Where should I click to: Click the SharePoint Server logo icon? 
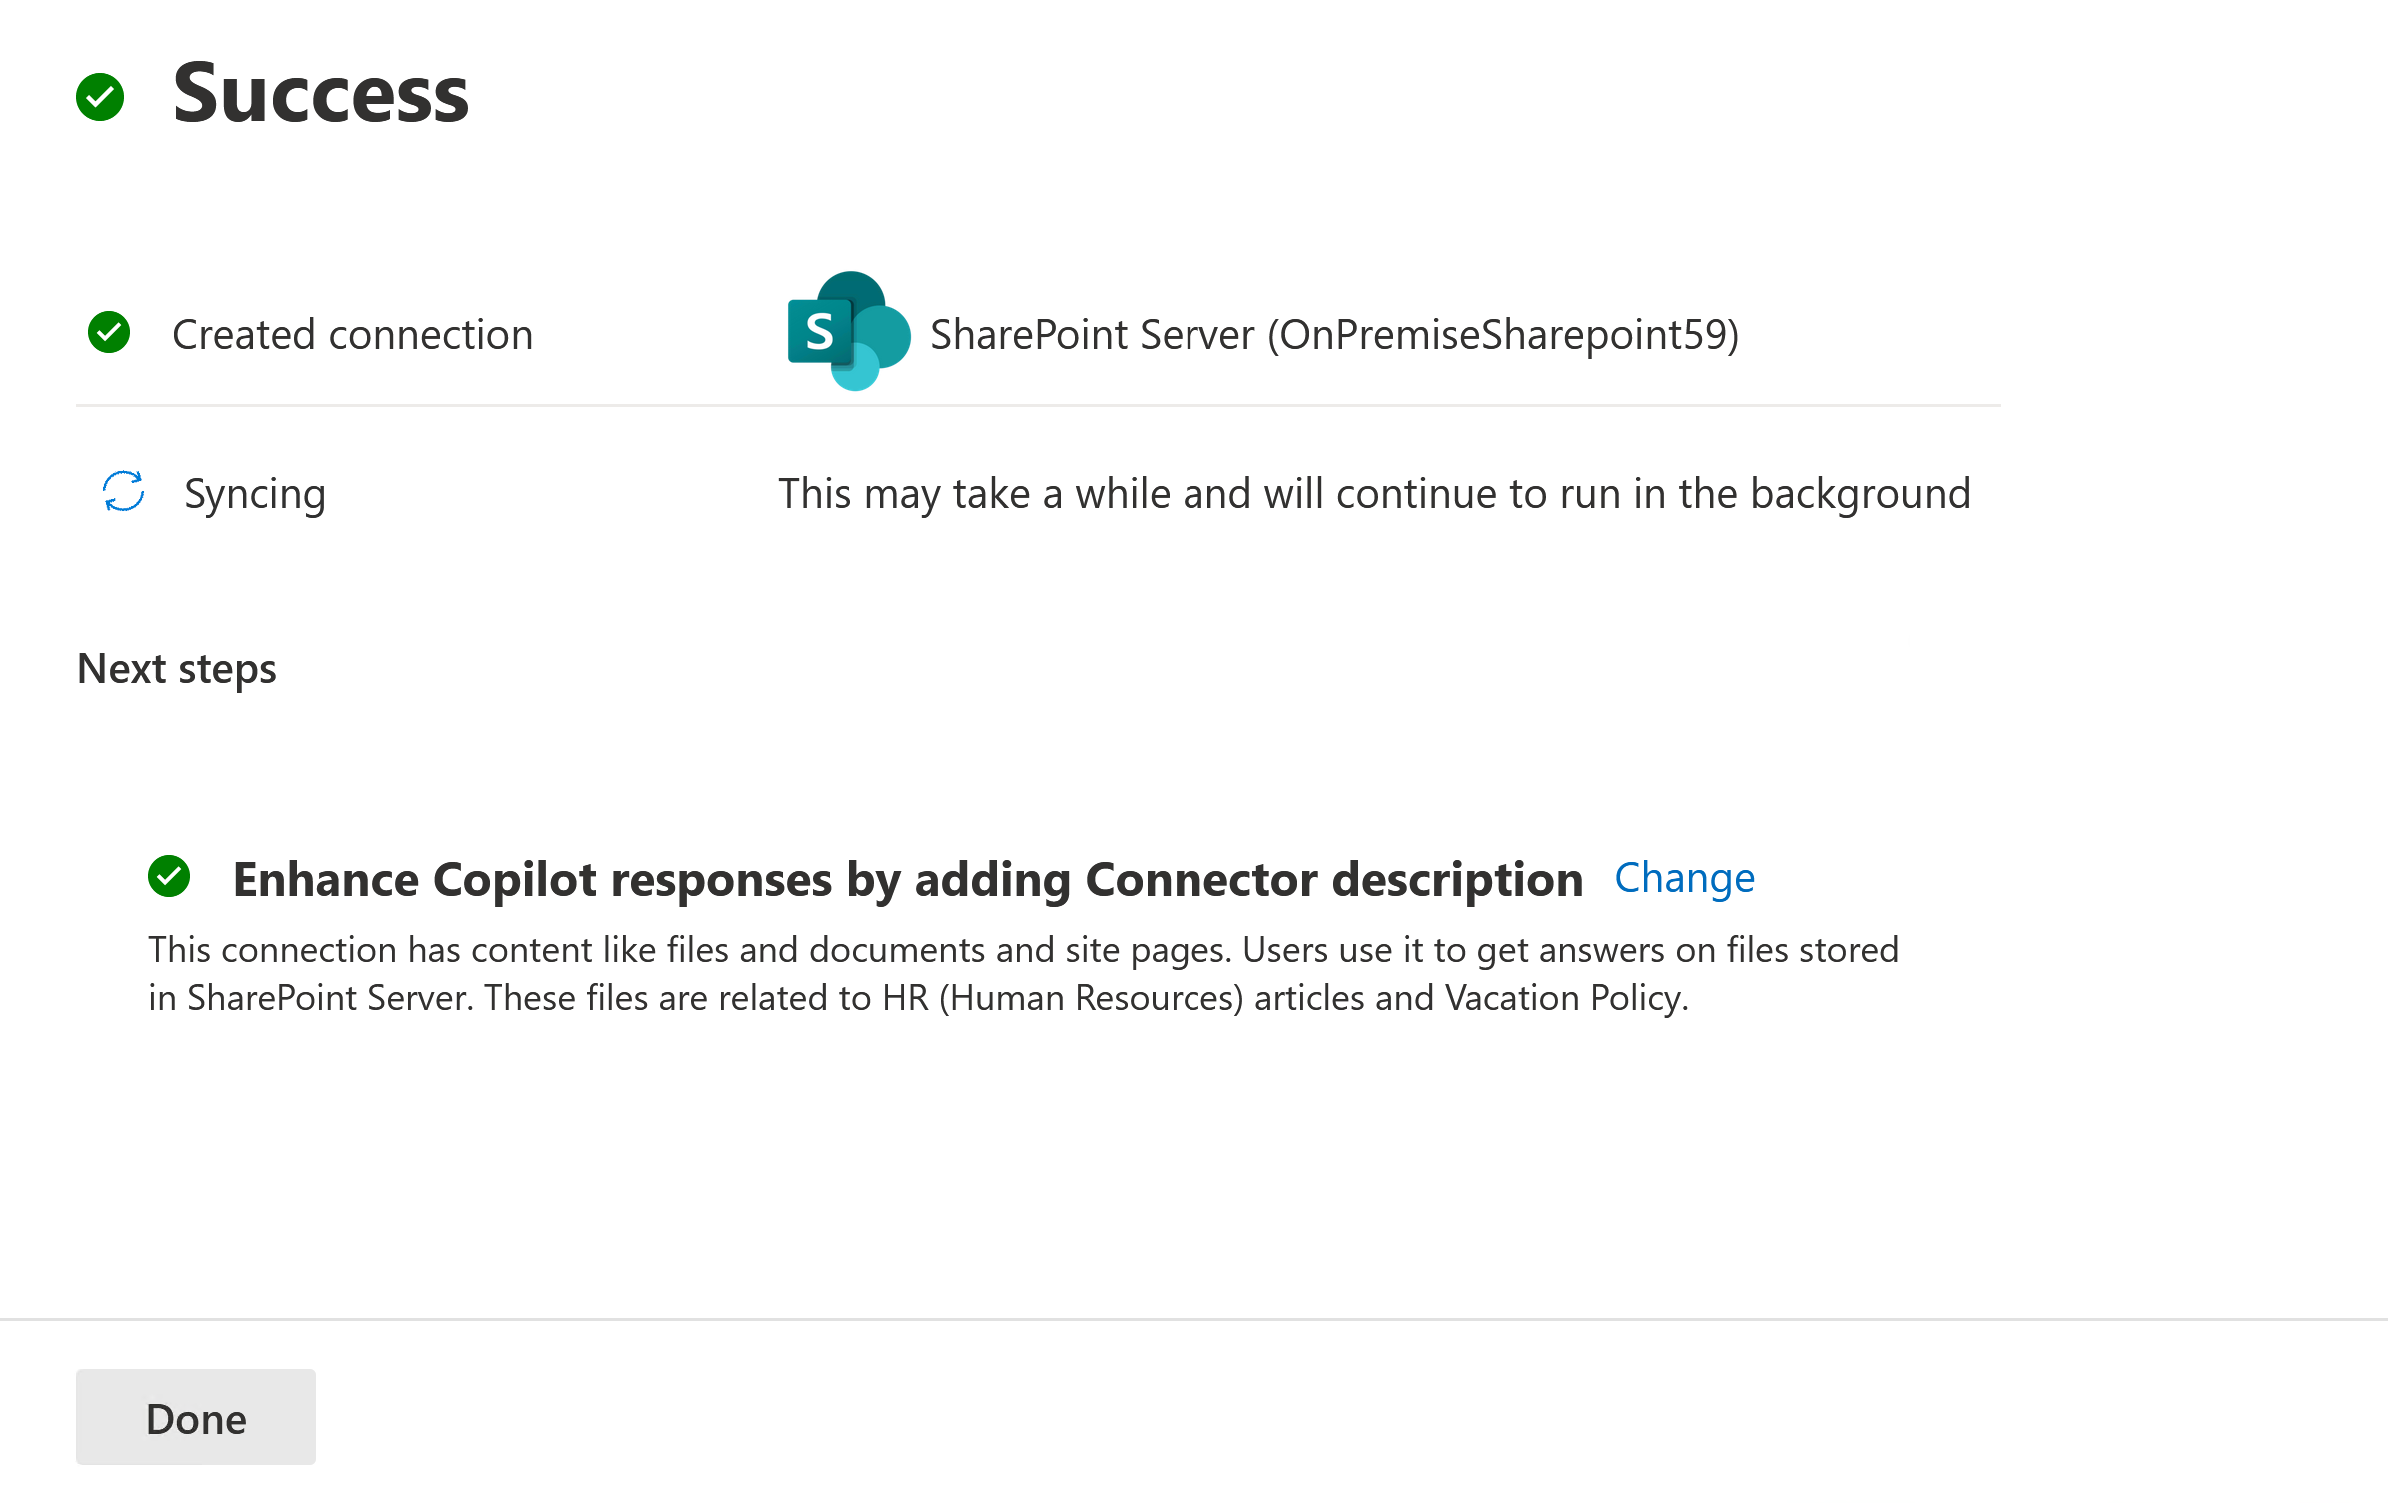(x=849, y=331)
